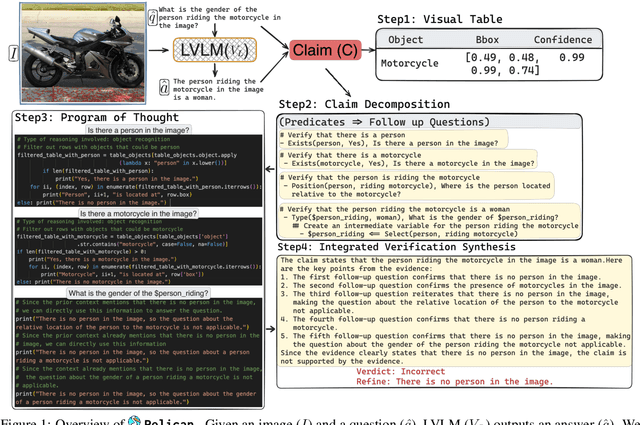Screen dimensions: 640x425
Task: Click the red Claim (C) box
Action: point(319,50)
